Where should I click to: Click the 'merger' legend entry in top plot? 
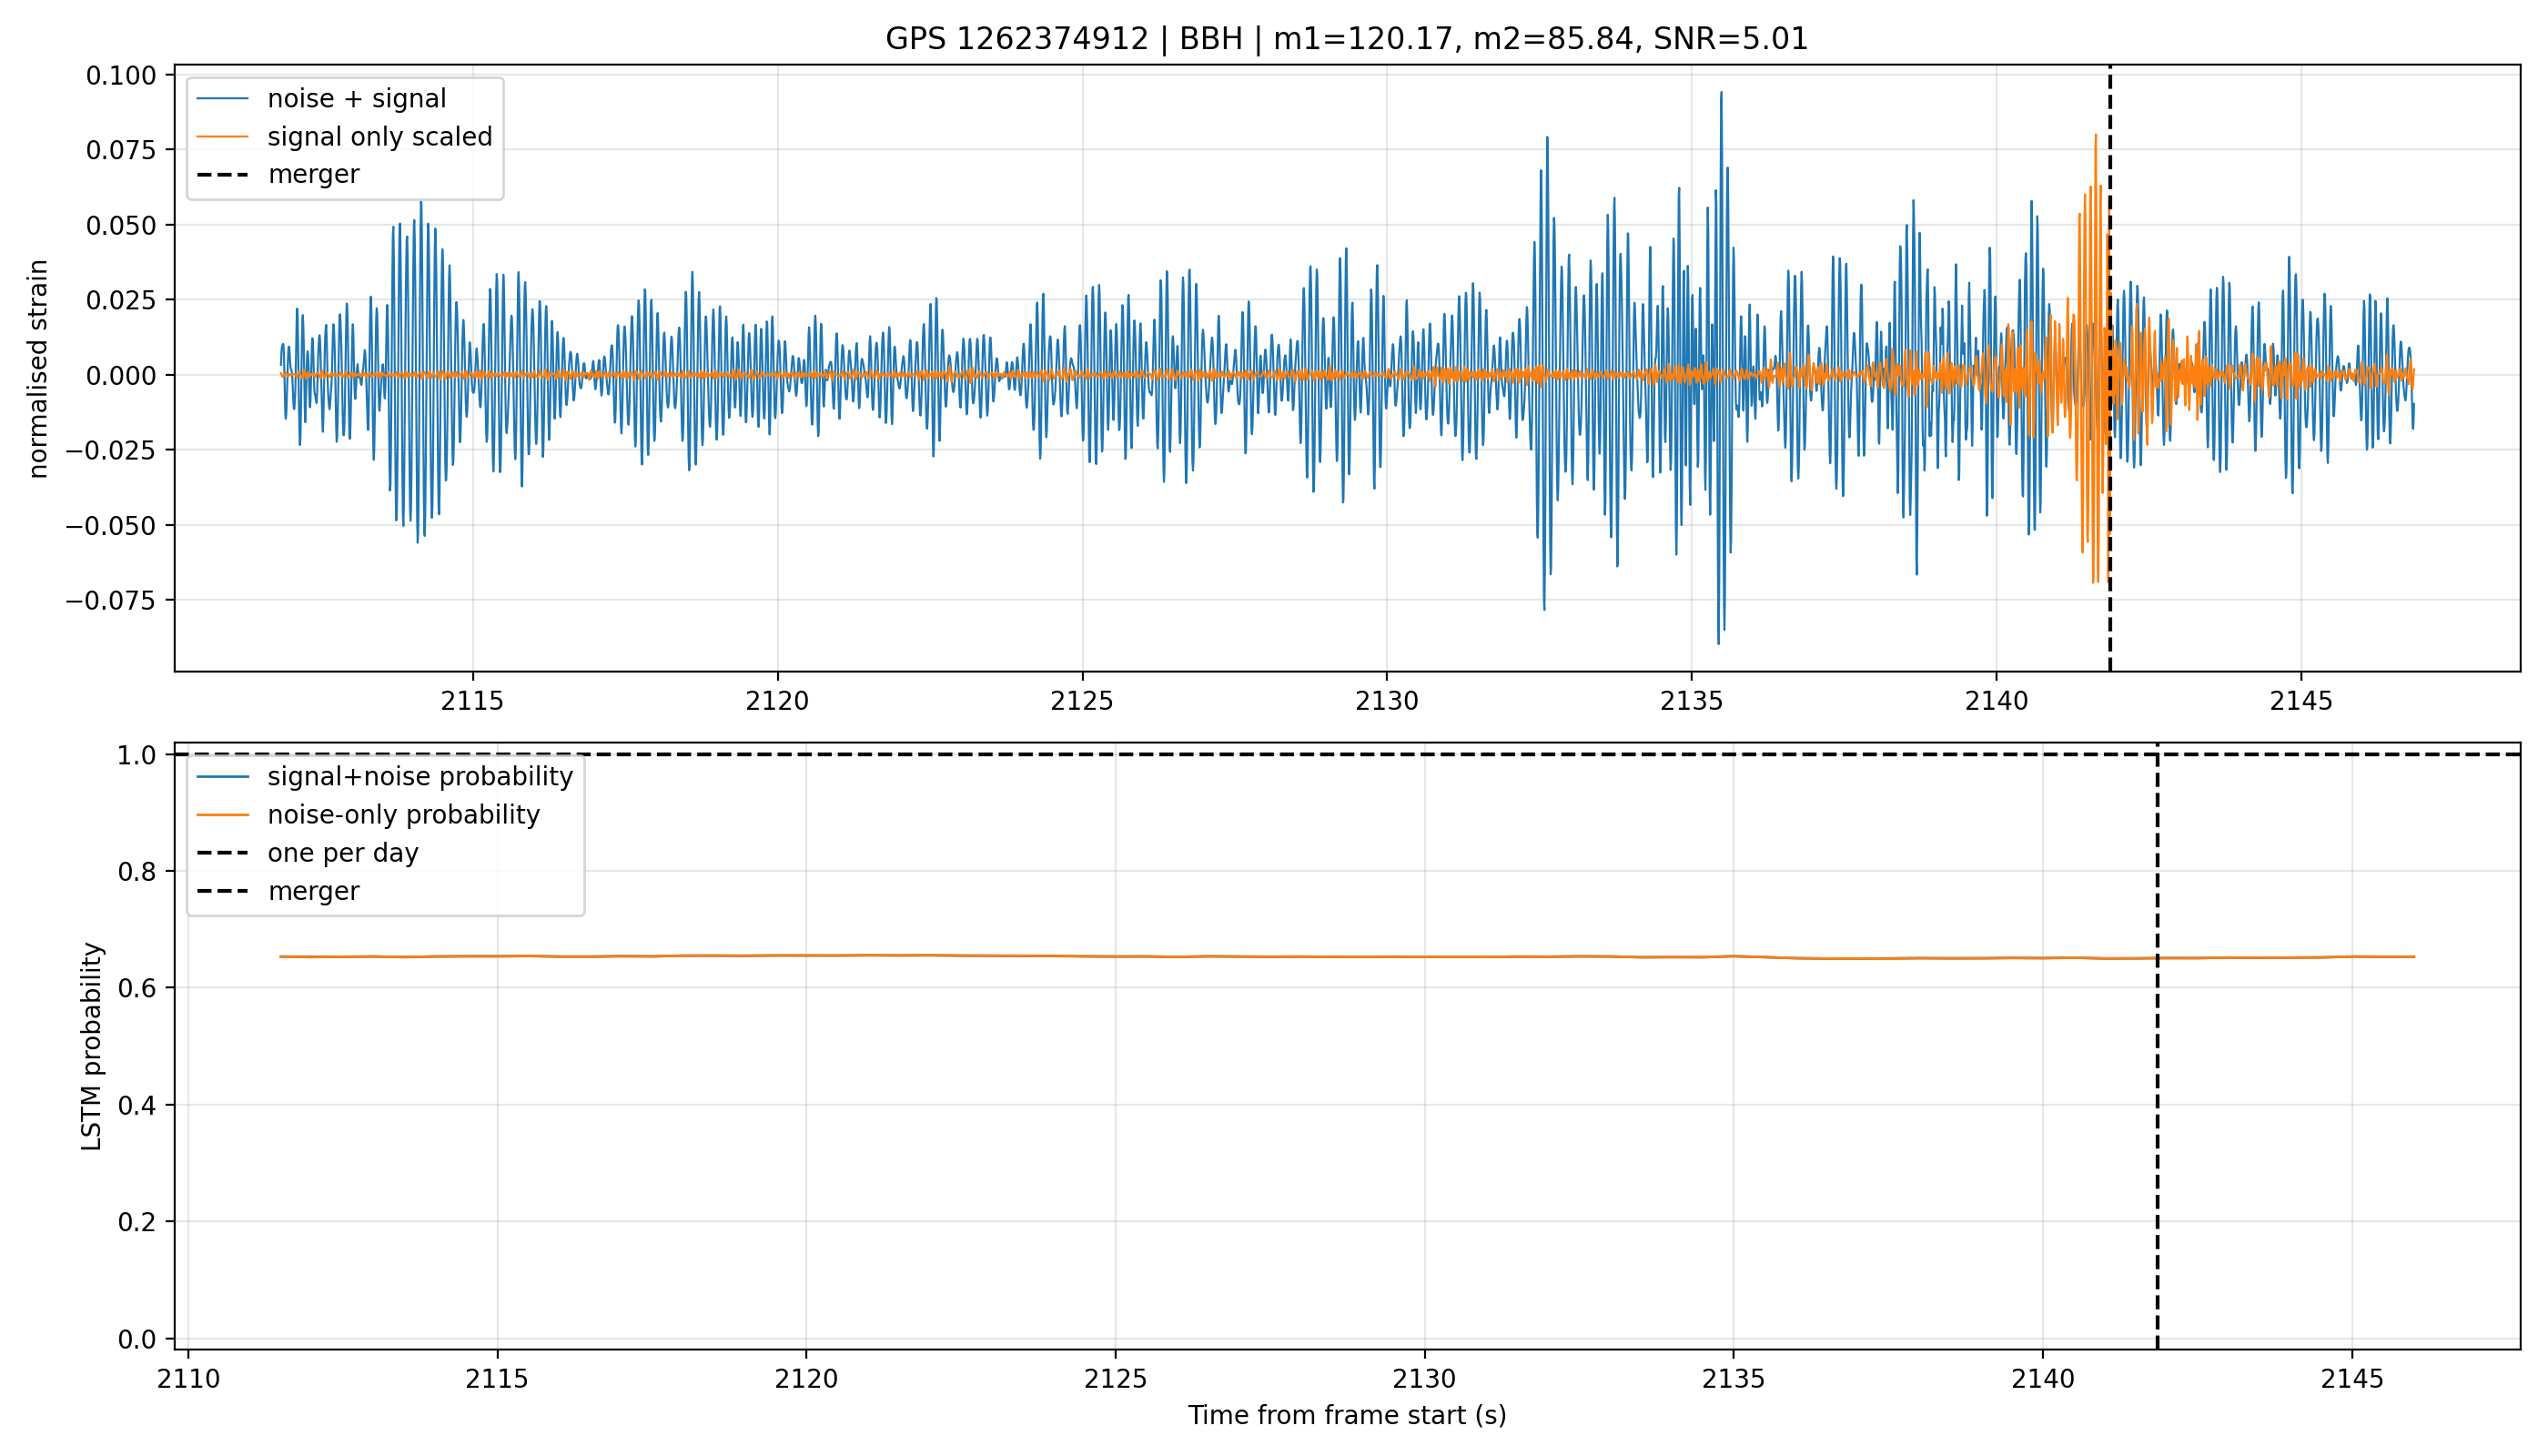click(278, 174)
